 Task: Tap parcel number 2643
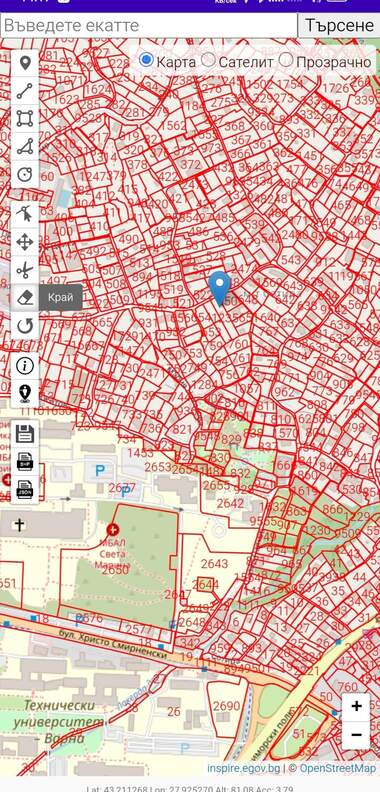(x=214, y=564)
